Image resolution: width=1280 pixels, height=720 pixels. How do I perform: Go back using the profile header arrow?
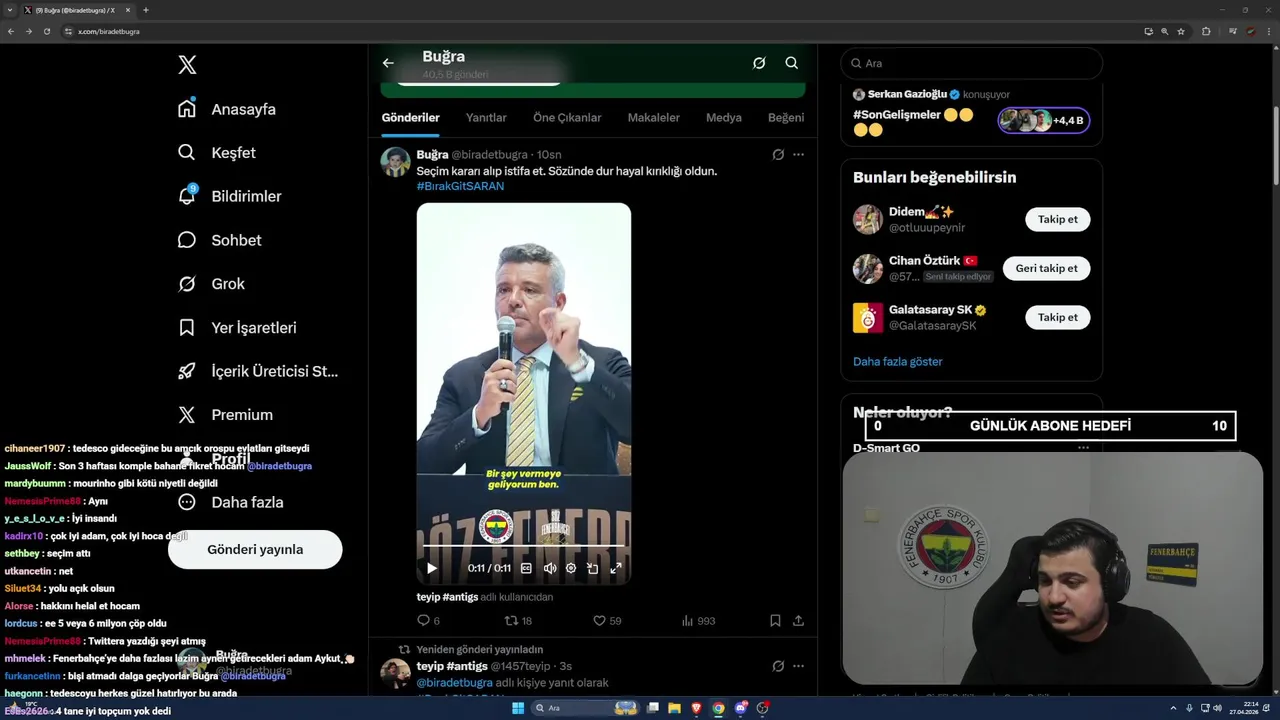[388, 63]
